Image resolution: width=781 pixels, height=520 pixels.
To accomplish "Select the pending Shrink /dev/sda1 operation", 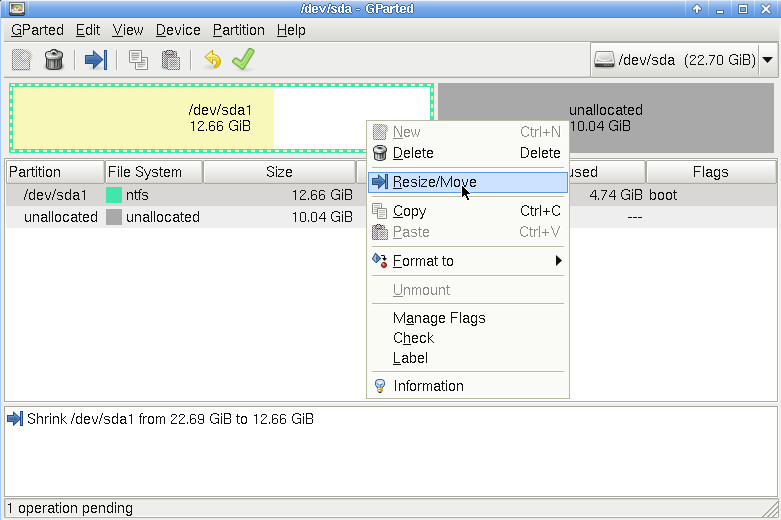I will click(x=170, y=419).
